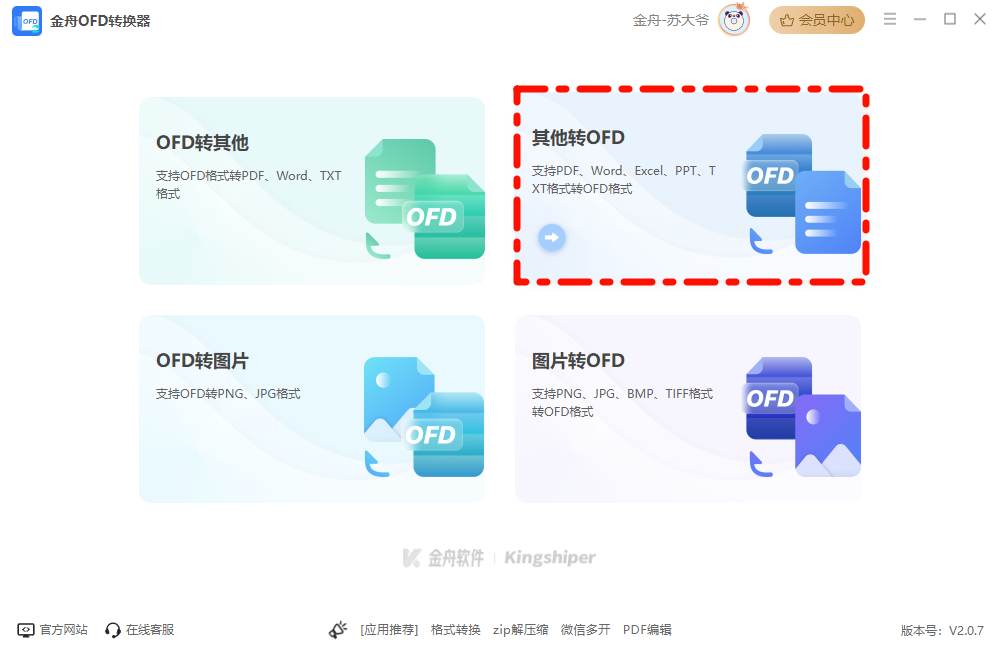Image resolution: width=1000 pixels, height=650 pixels.
Task: Open the panda user avatar
Action: pyautogui.click(x=734, y=20)
